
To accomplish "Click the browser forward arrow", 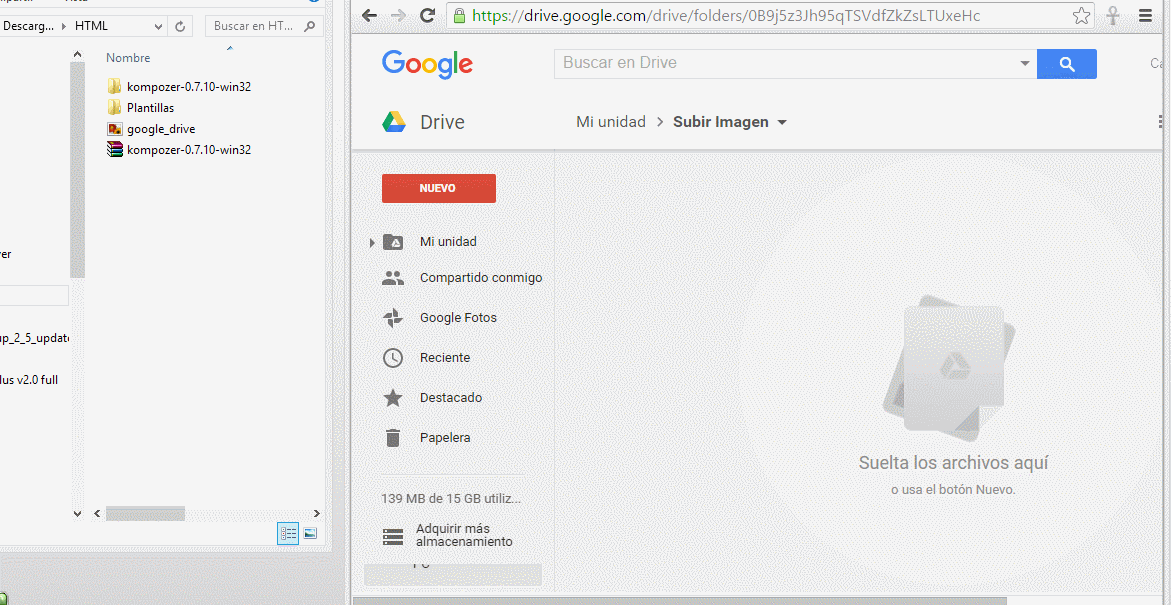I will pyautogui.click(x=398, y=16).
